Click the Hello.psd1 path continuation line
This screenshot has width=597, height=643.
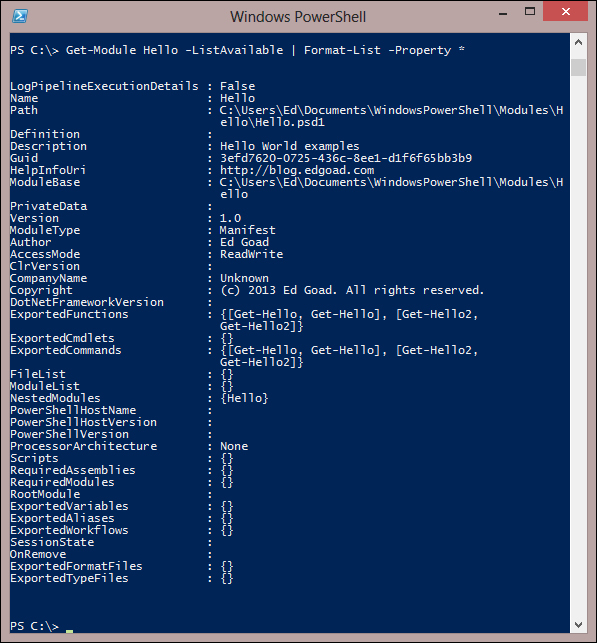pyautogui.click(x=272, y=122)
